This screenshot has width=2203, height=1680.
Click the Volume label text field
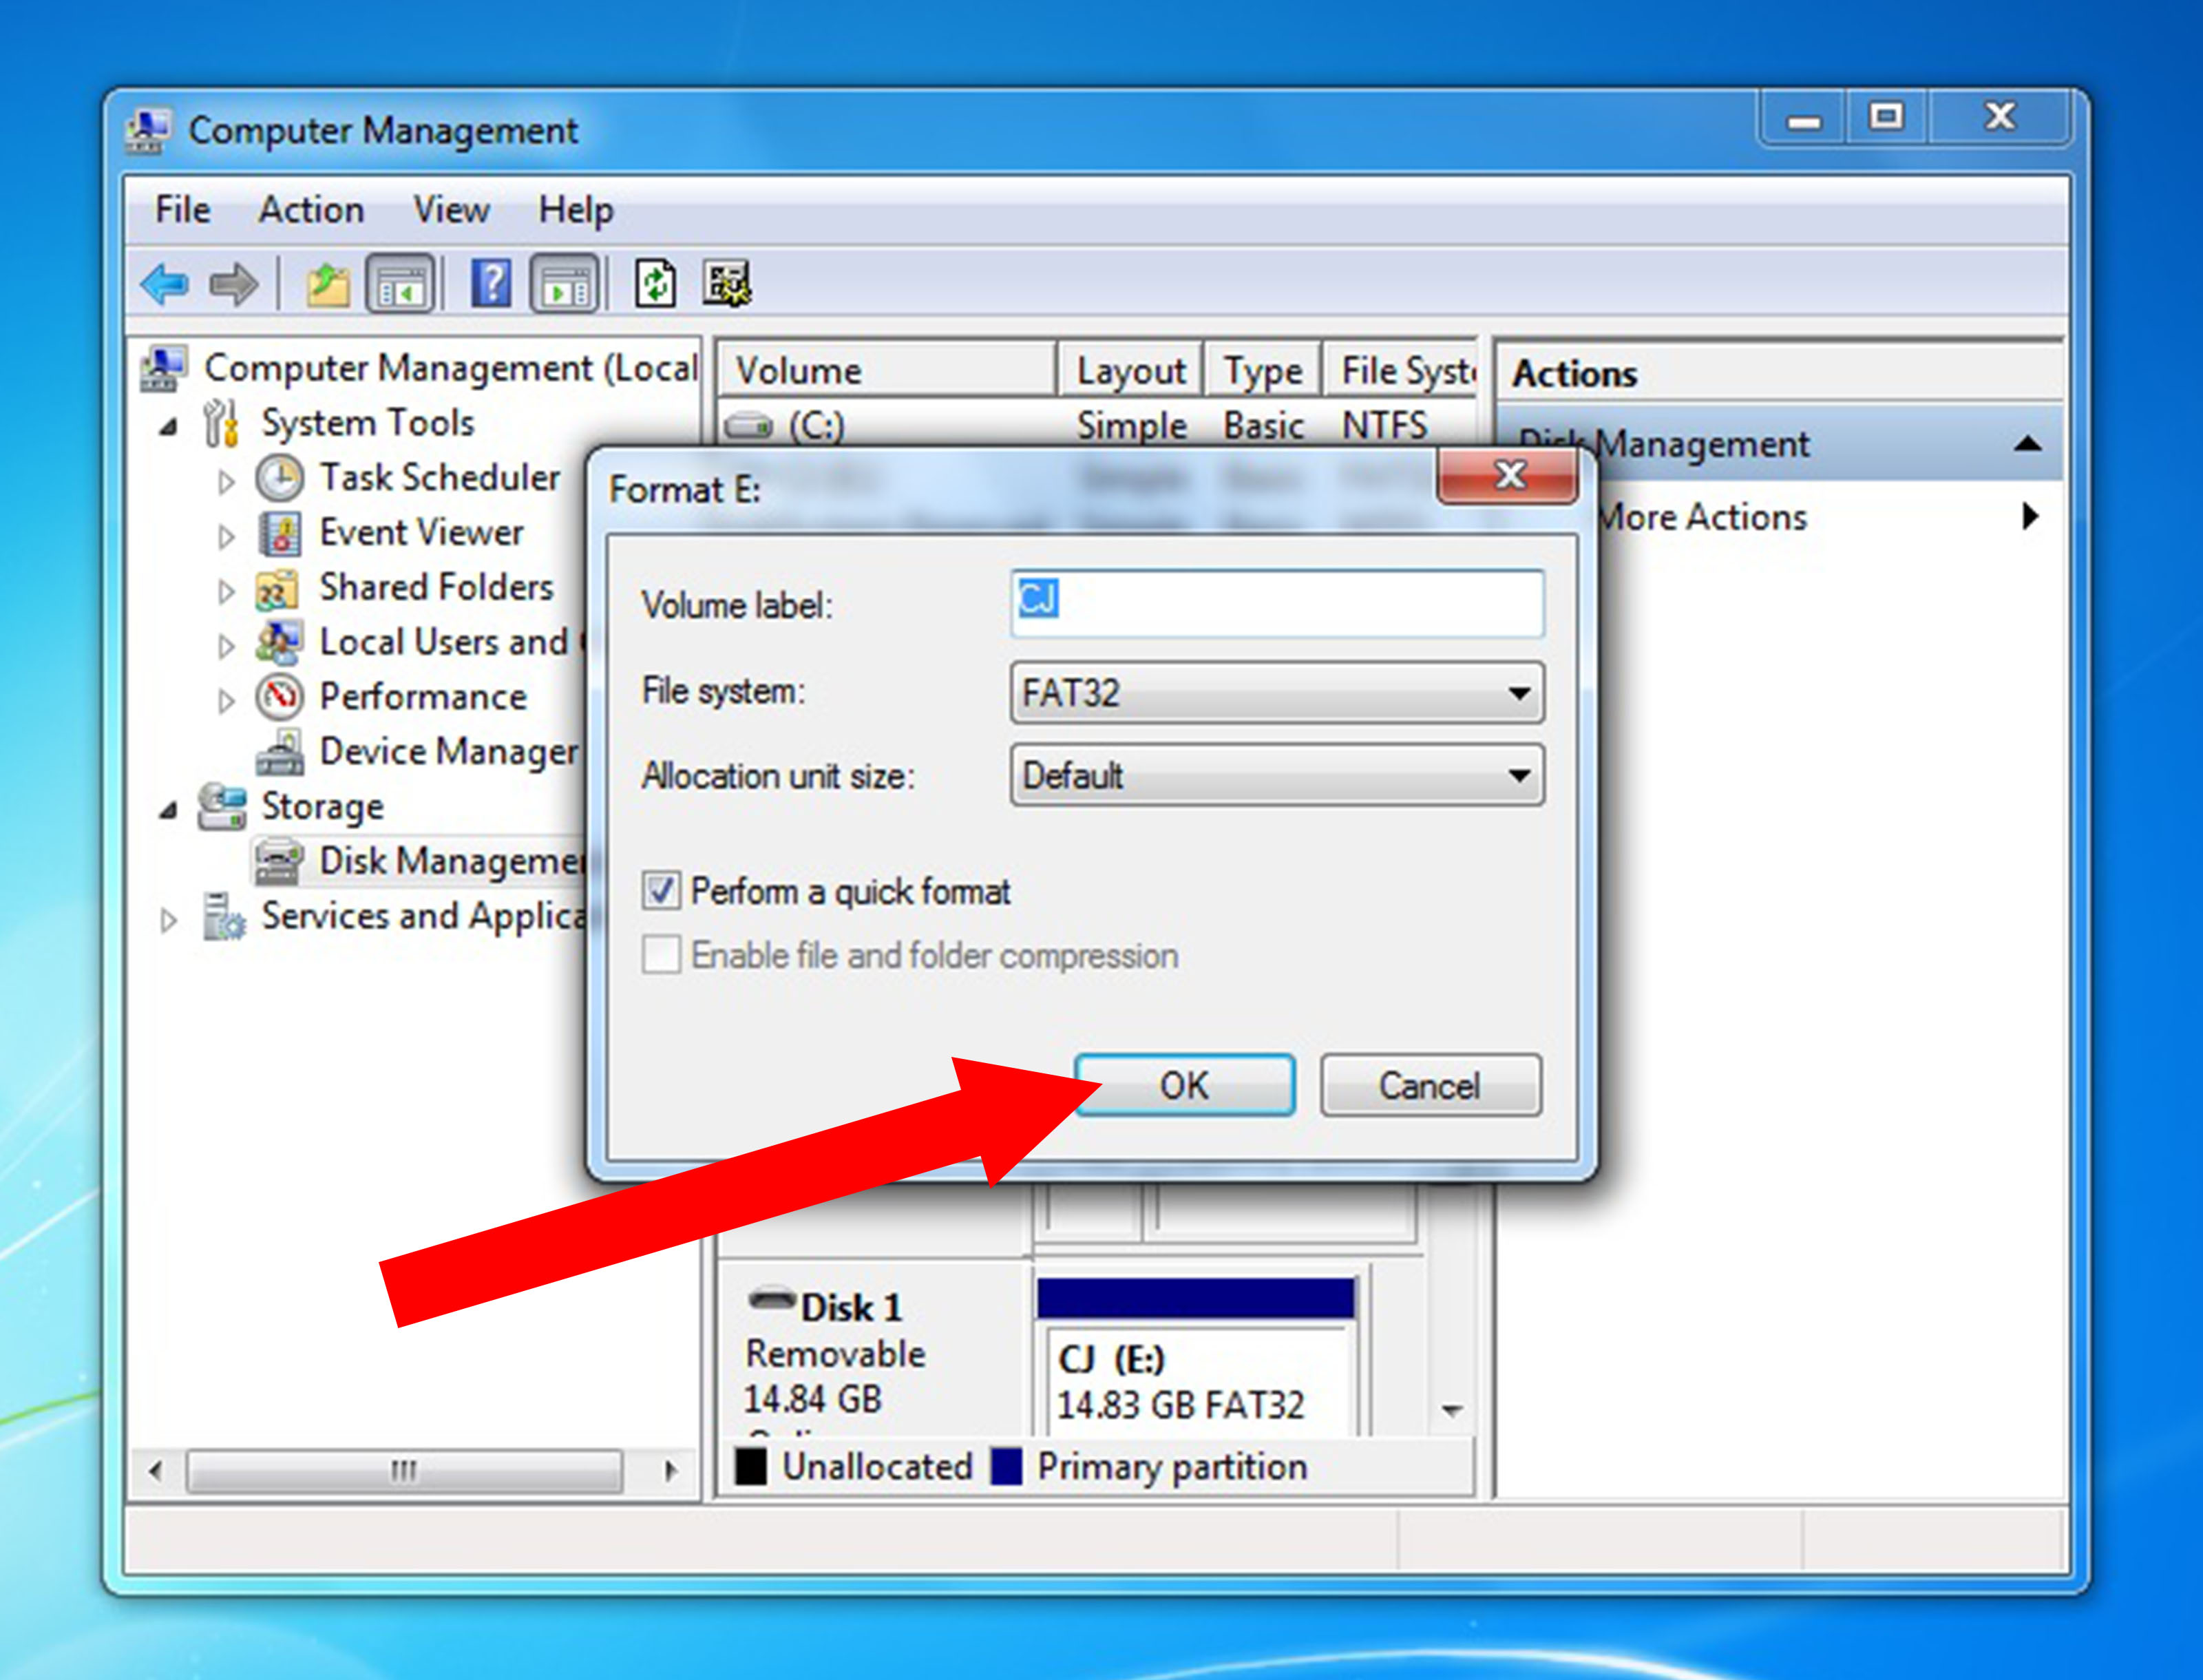1276,603
